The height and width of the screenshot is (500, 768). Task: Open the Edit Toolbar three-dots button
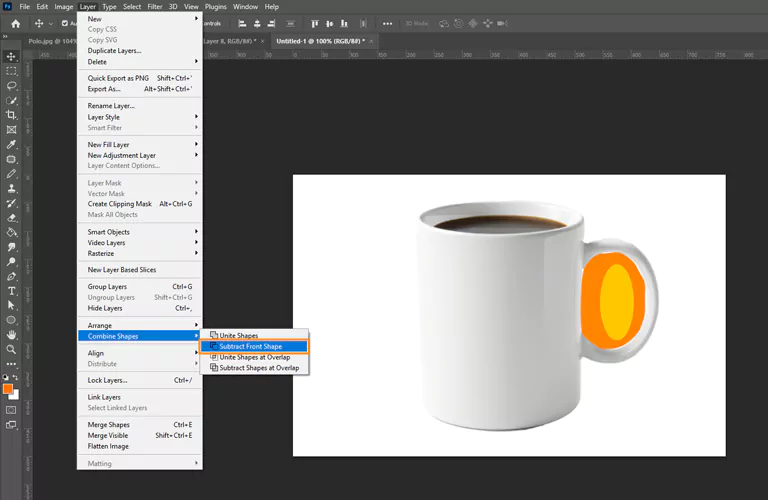(11, 364)
